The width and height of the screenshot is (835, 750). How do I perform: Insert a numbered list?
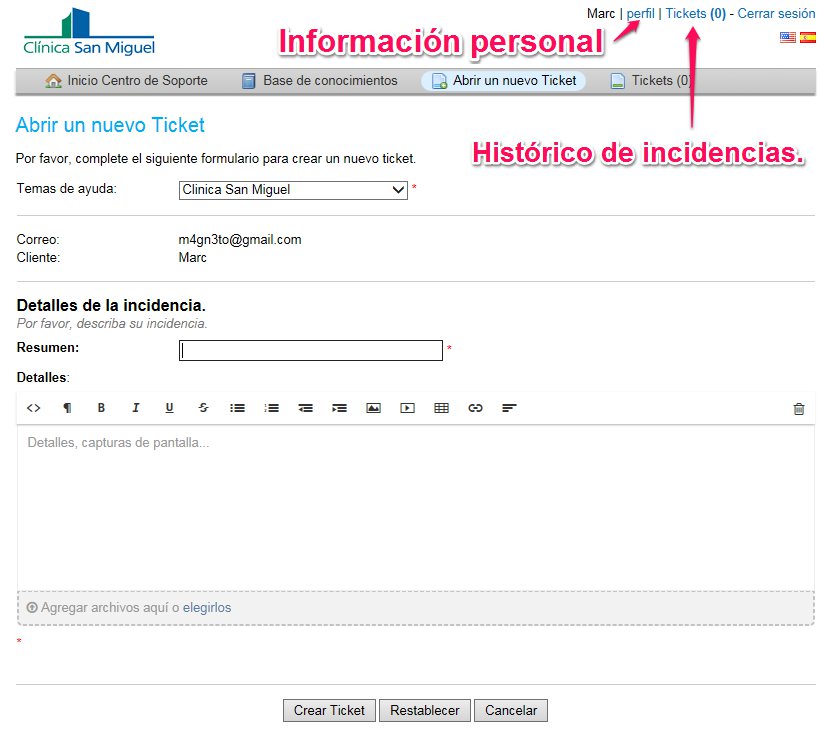click(x=271, y=408)
